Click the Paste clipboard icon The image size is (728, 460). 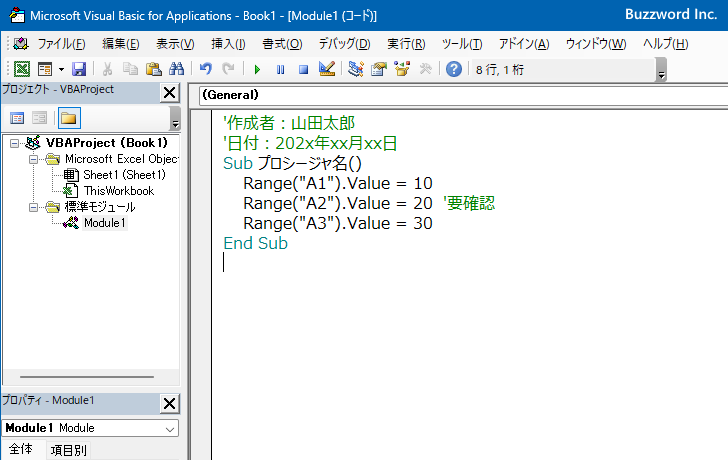[153, 69]
